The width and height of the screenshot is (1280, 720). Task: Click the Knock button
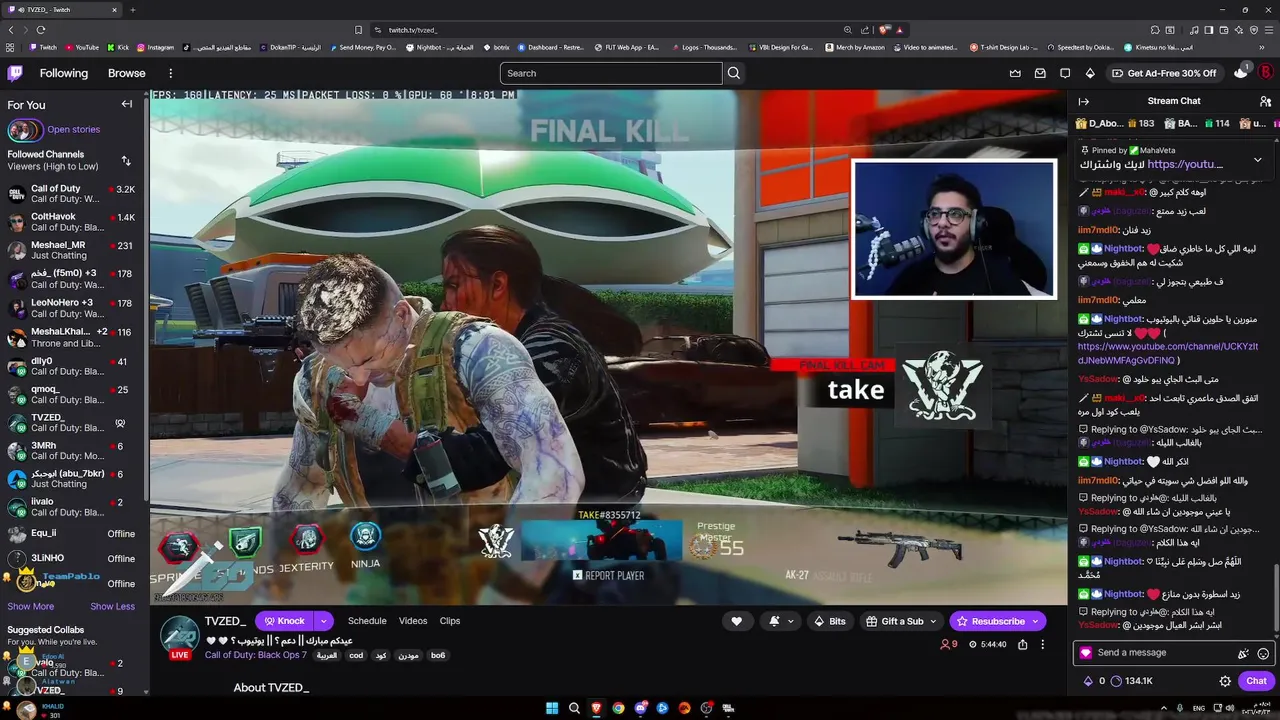(283, 621)
